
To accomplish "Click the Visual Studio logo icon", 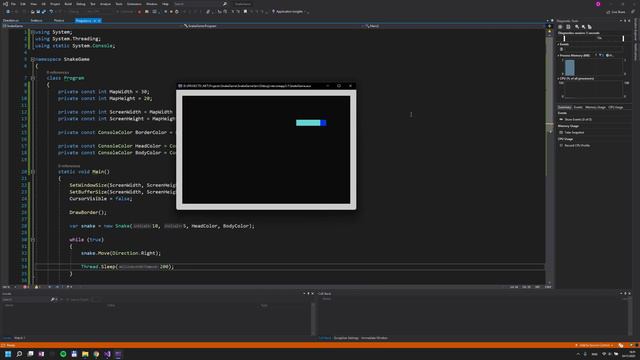I will coord(5,4).
